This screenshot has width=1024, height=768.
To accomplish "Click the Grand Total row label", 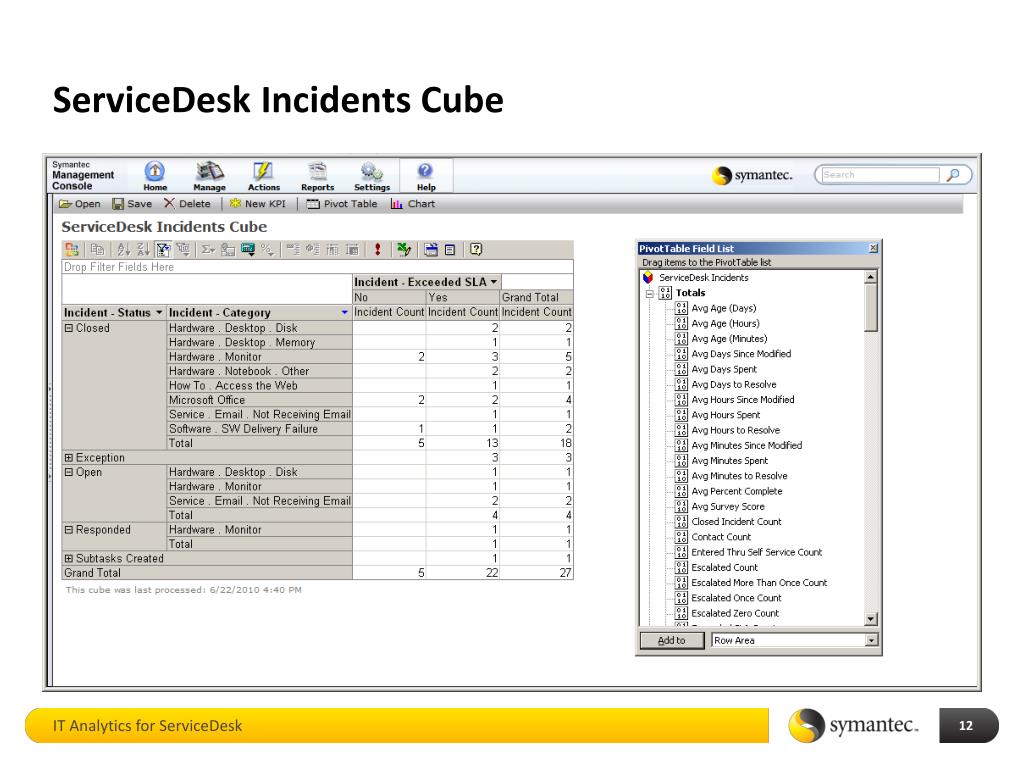I will [207, 573].
